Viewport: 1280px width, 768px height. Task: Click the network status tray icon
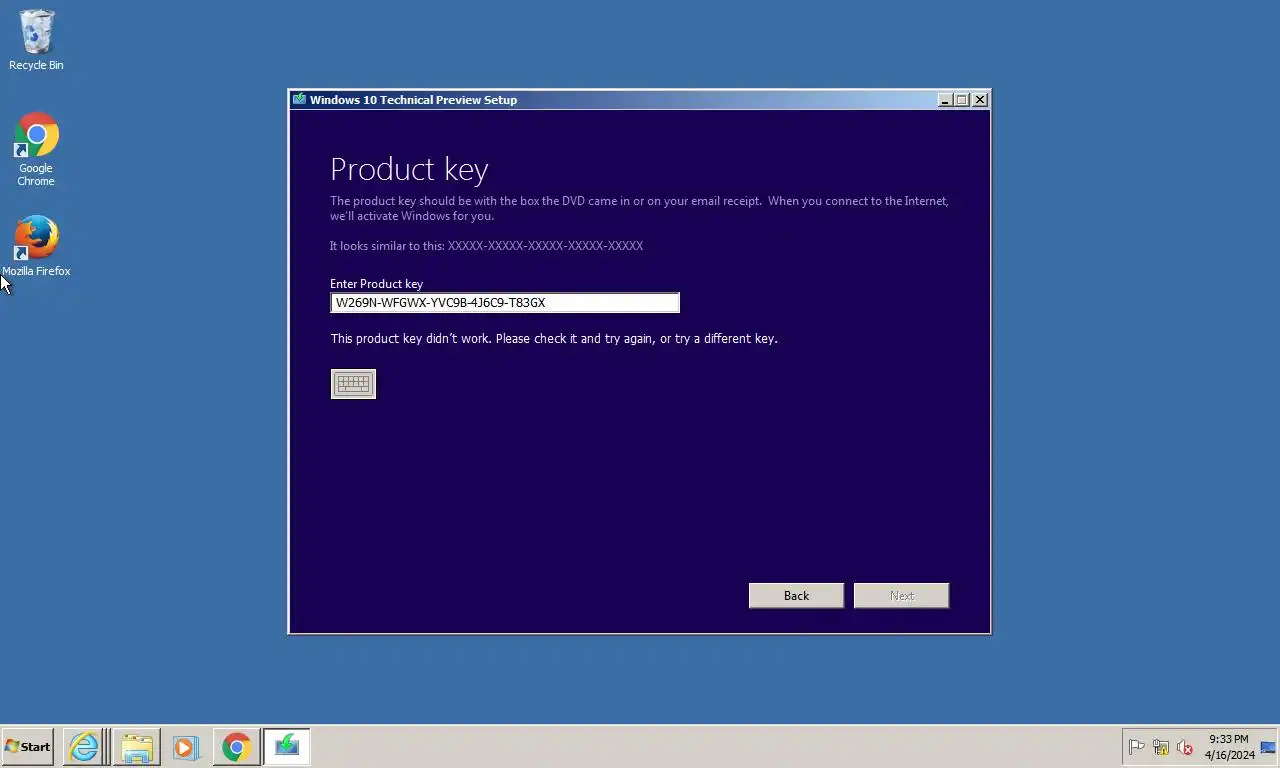coord(1161,747)
